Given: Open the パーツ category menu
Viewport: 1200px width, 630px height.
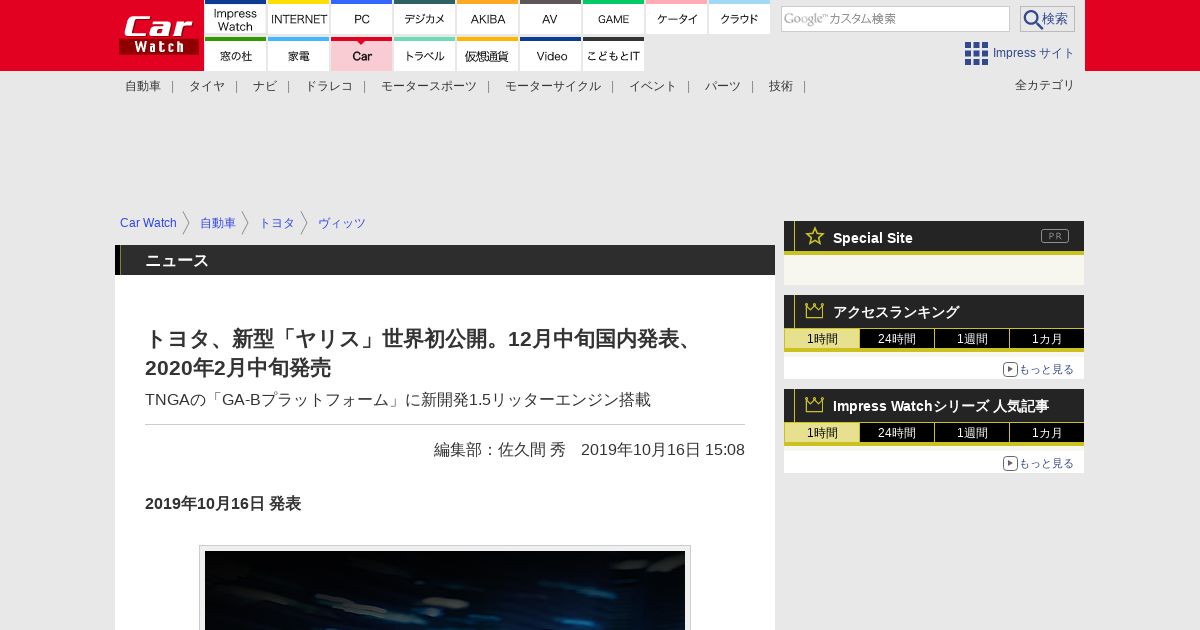Looking at the screenshot, I should (723, 86).
